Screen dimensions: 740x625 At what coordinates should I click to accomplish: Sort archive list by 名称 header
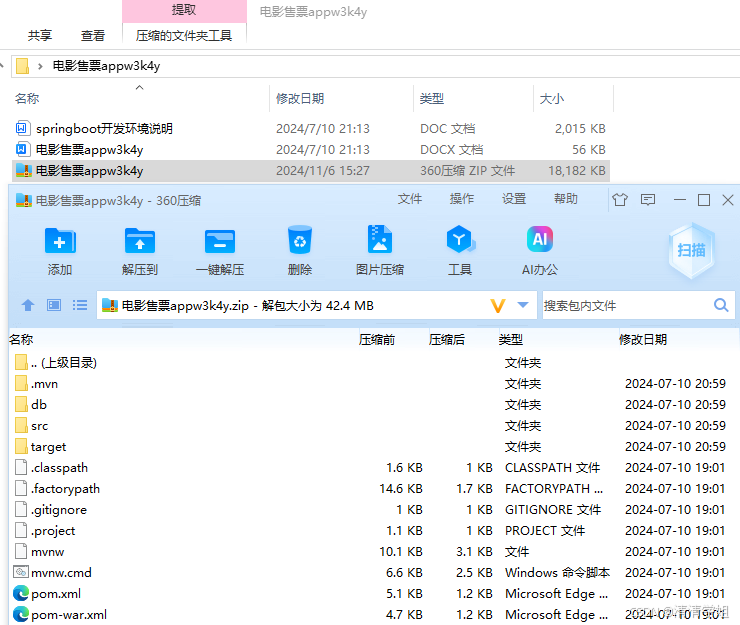pos(21,339)
